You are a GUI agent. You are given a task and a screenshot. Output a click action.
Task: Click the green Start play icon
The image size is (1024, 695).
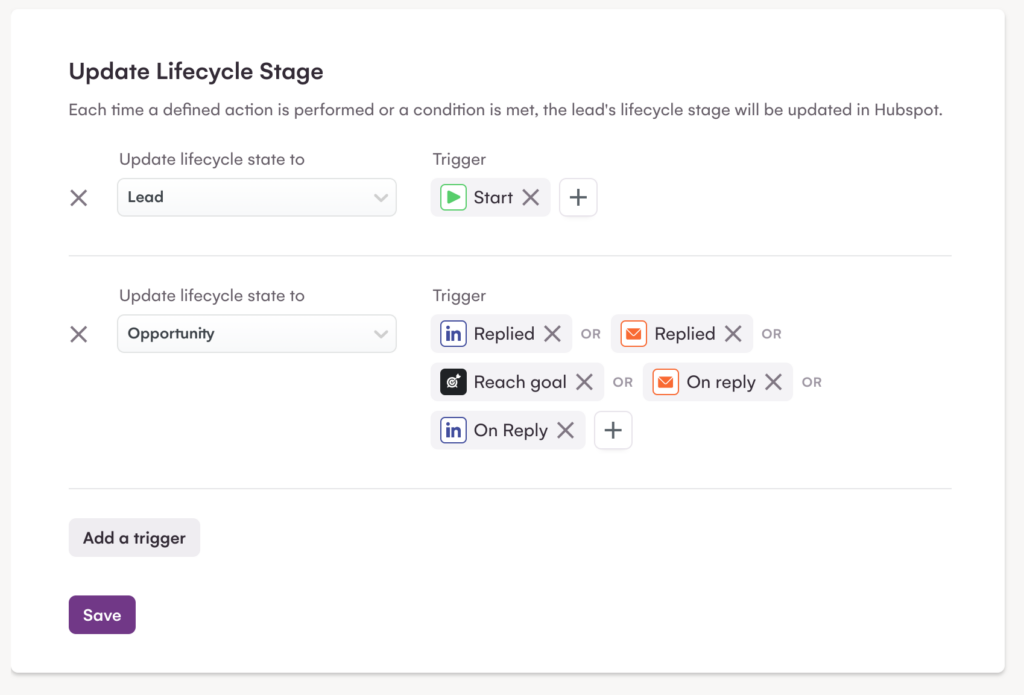pos(453,197)
